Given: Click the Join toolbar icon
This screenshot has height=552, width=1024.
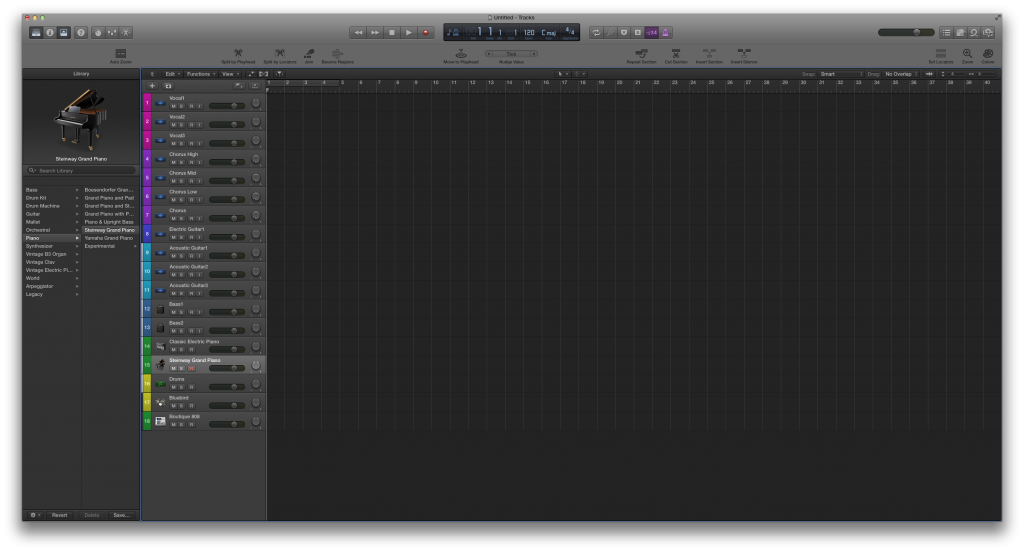Looking at the screenshot, I should (x=309, y=54).
